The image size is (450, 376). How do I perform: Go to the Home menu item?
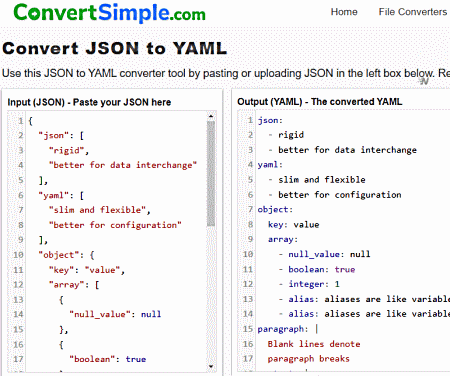344,12
